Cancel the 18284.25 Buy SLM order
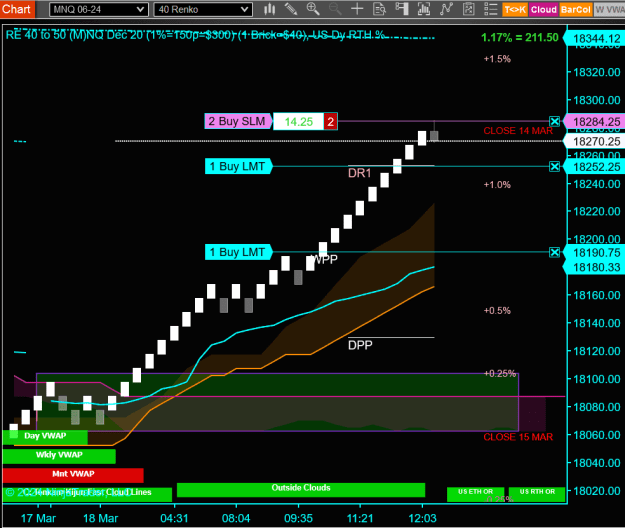Screen dimensions: 625x528 (x=554, y=121)
